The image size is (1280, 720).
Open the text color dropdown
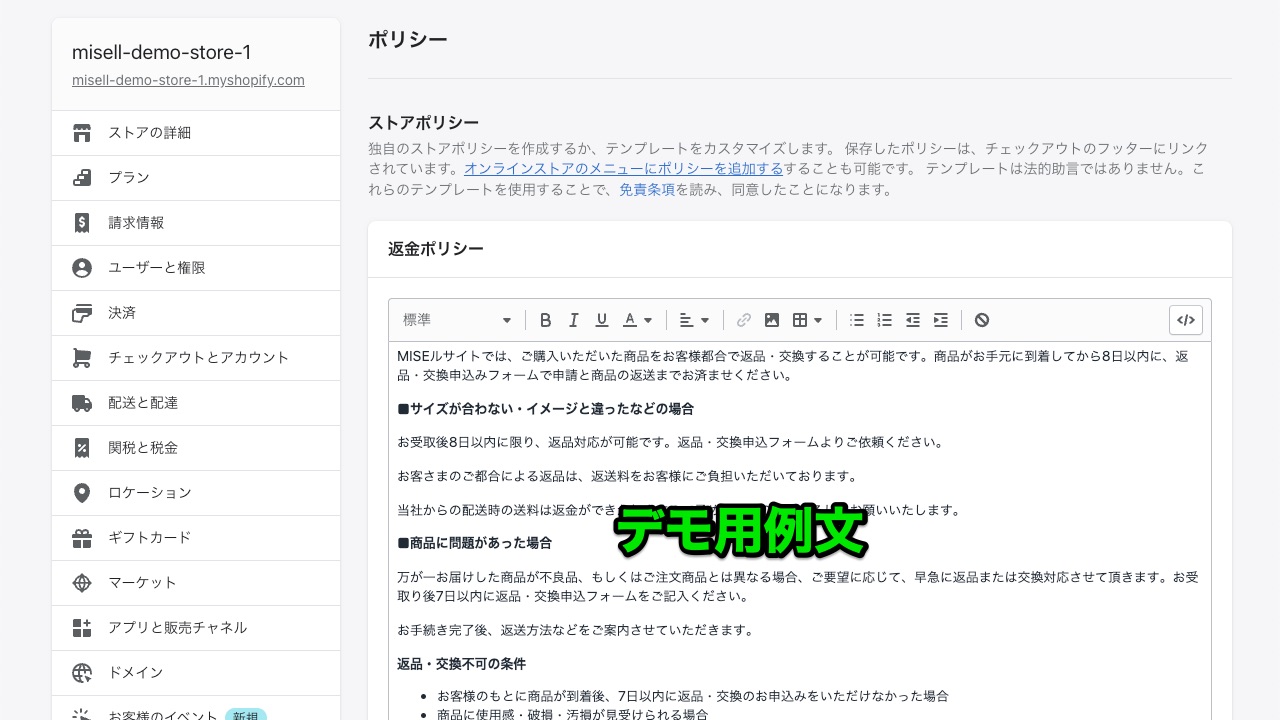pos(637,320)
